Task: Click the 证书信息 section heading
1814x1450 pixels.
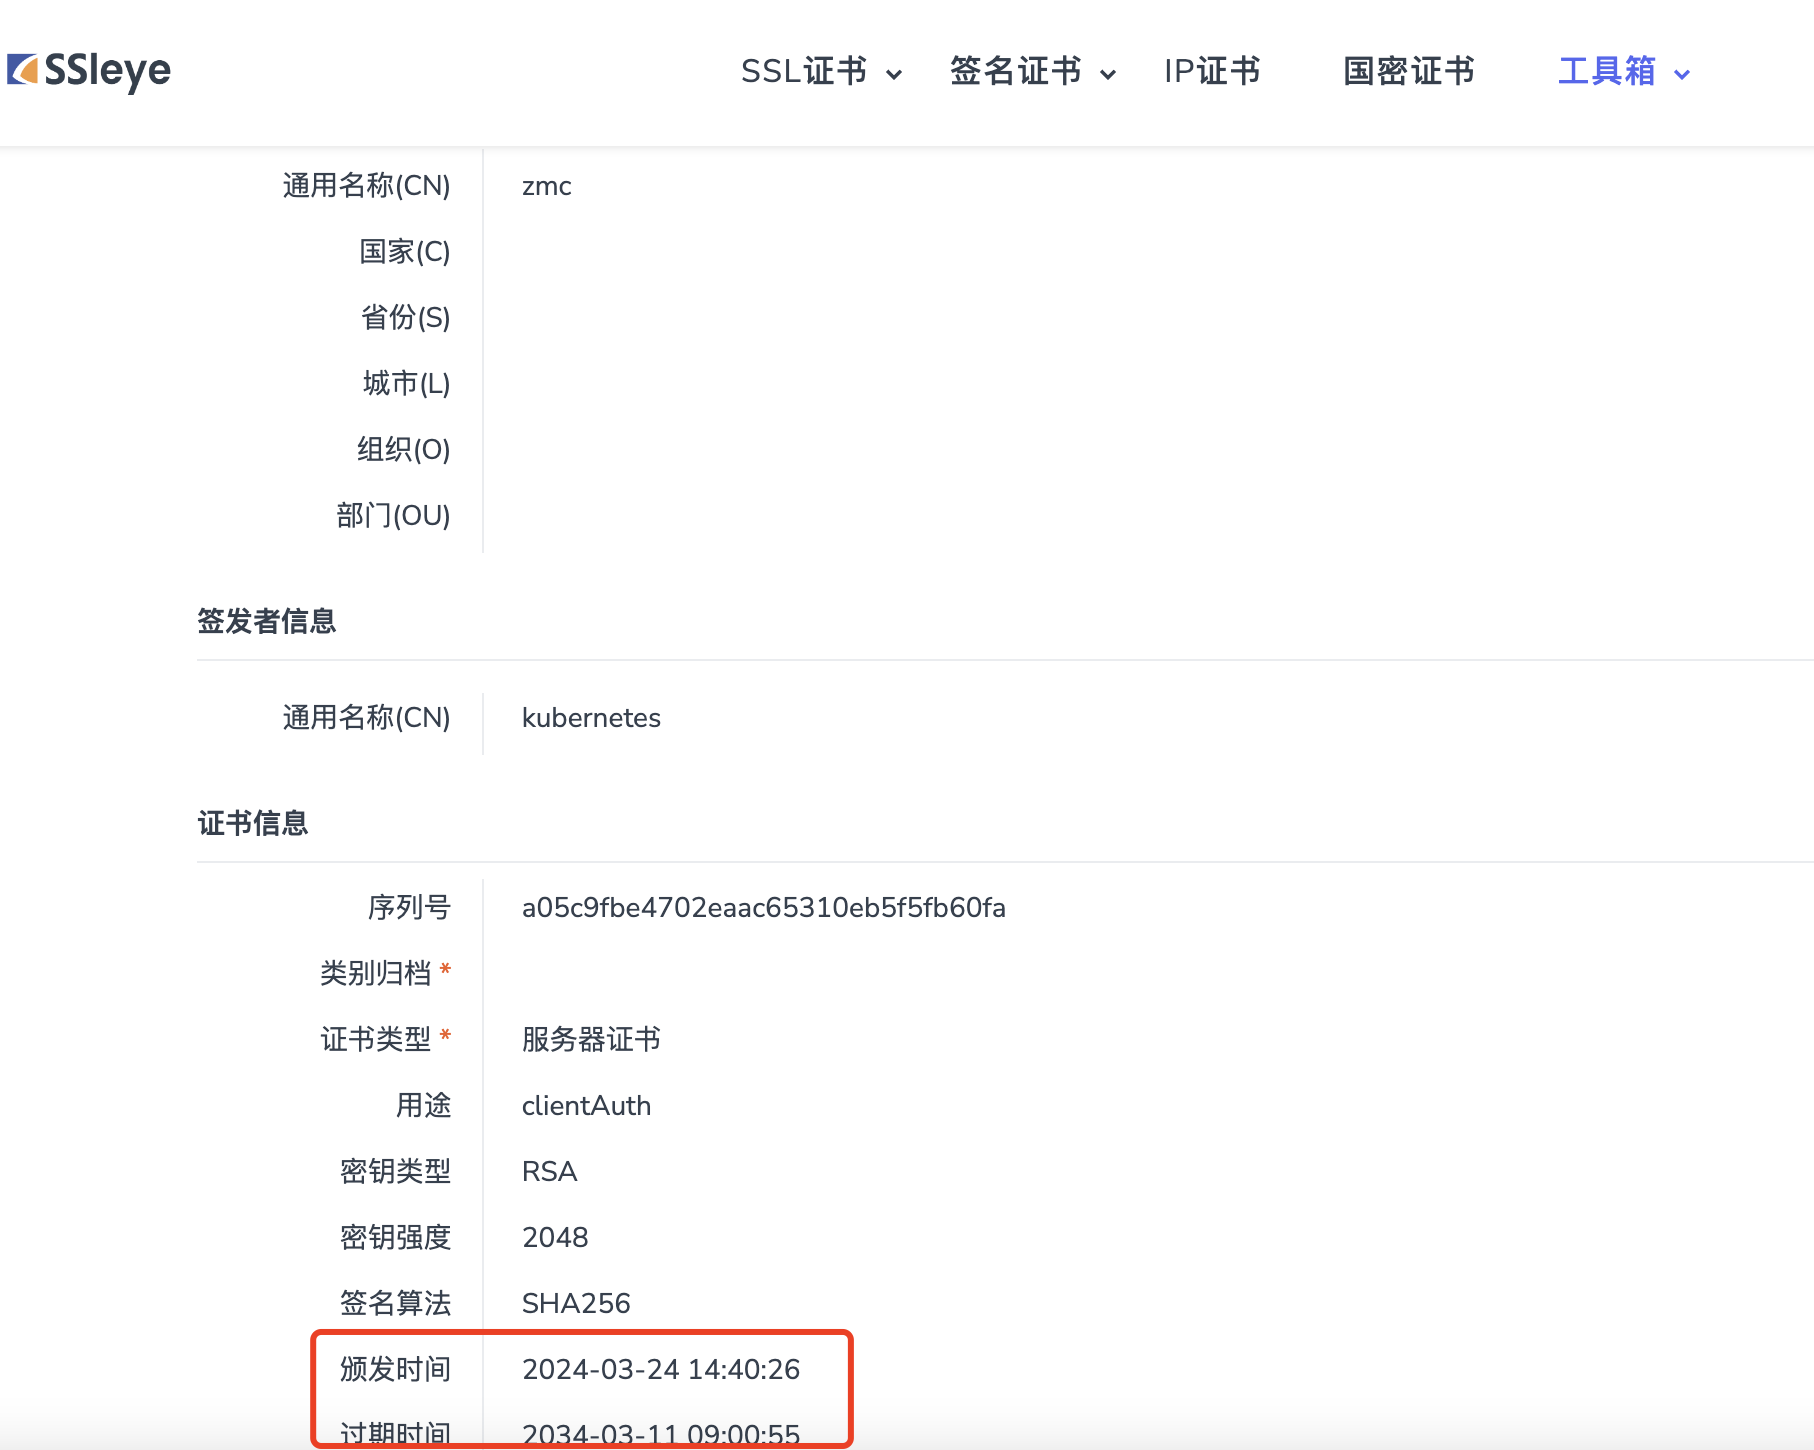Action: coord(253,824)
